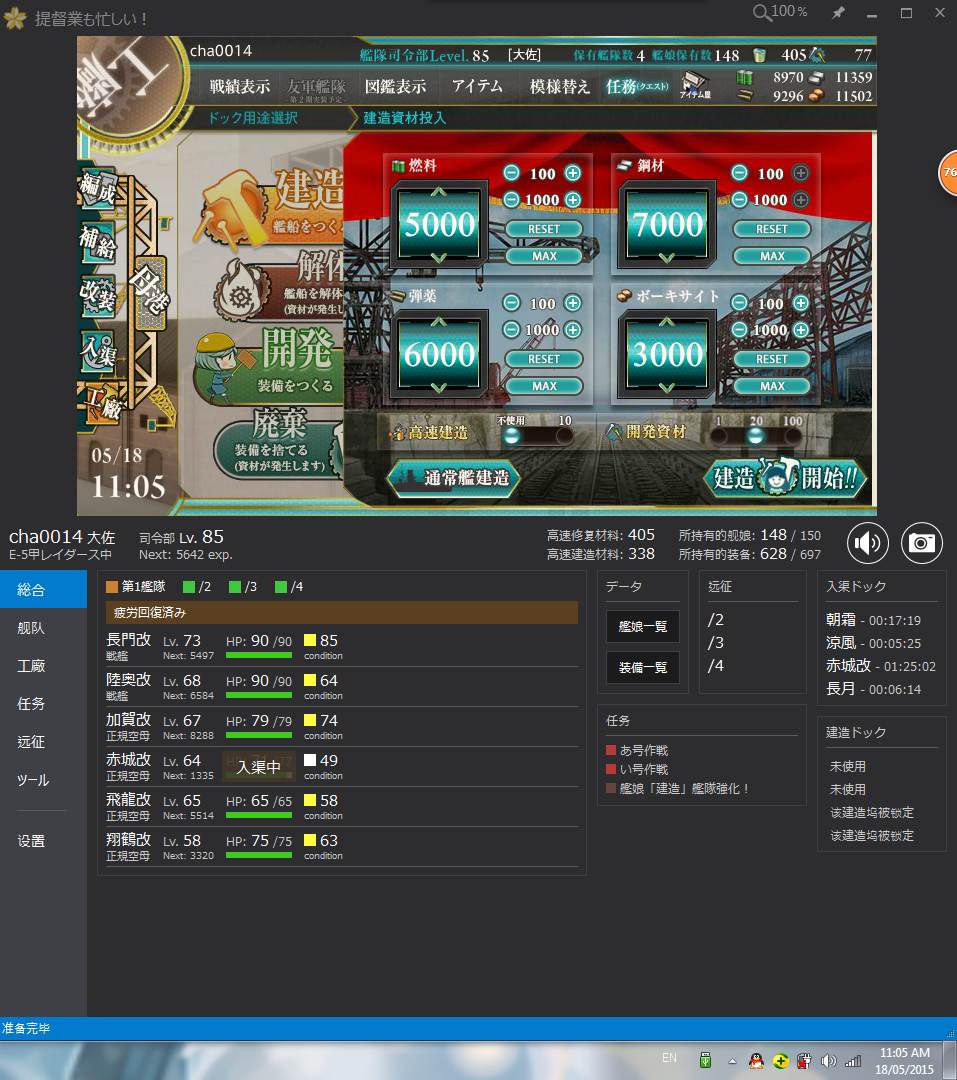Open 装備一覧 equipment list
Image resolution: width=957 pixels, height=1080 pixels.
(643, 667)
